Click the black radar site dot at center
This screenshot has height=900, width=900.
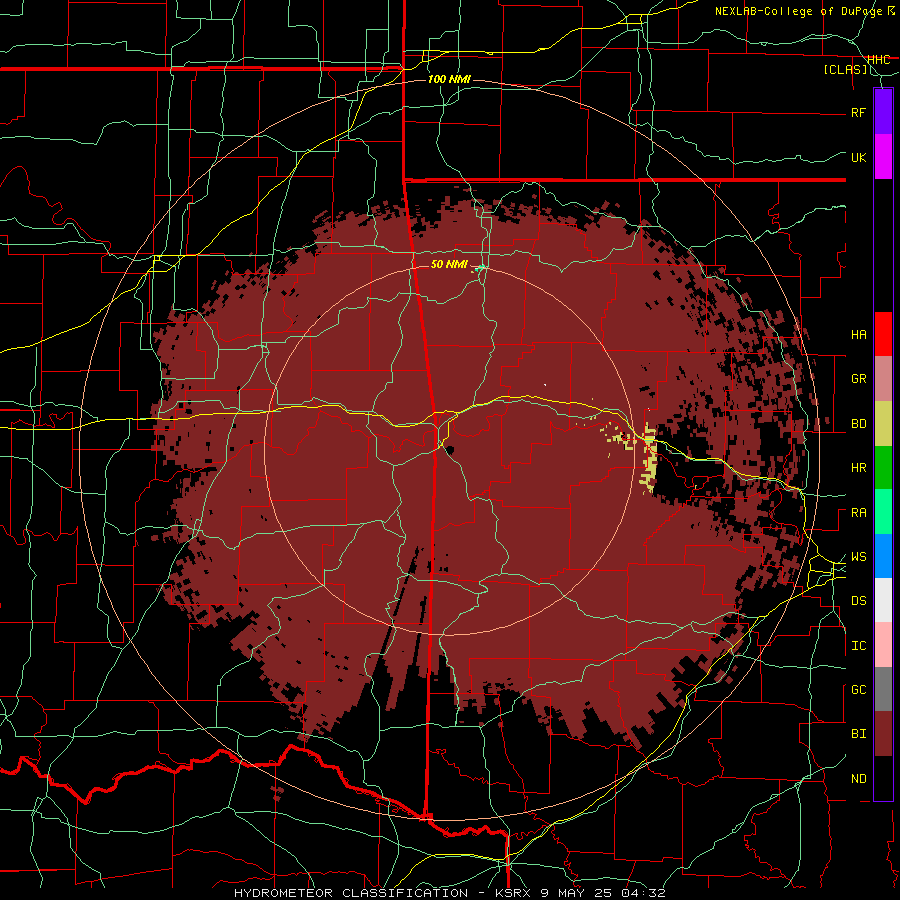coord(450,449)
